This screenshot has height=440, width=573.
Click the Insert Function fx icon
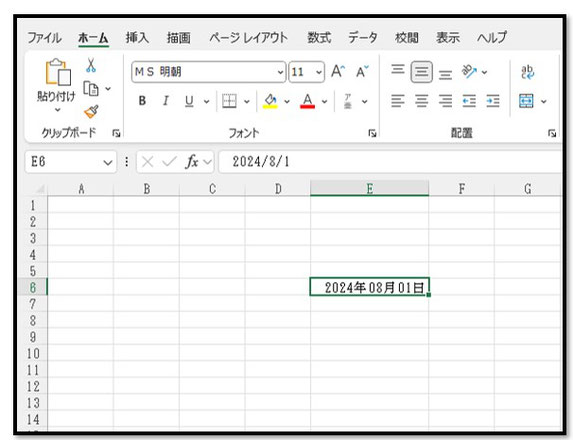[x=192, y=162]
